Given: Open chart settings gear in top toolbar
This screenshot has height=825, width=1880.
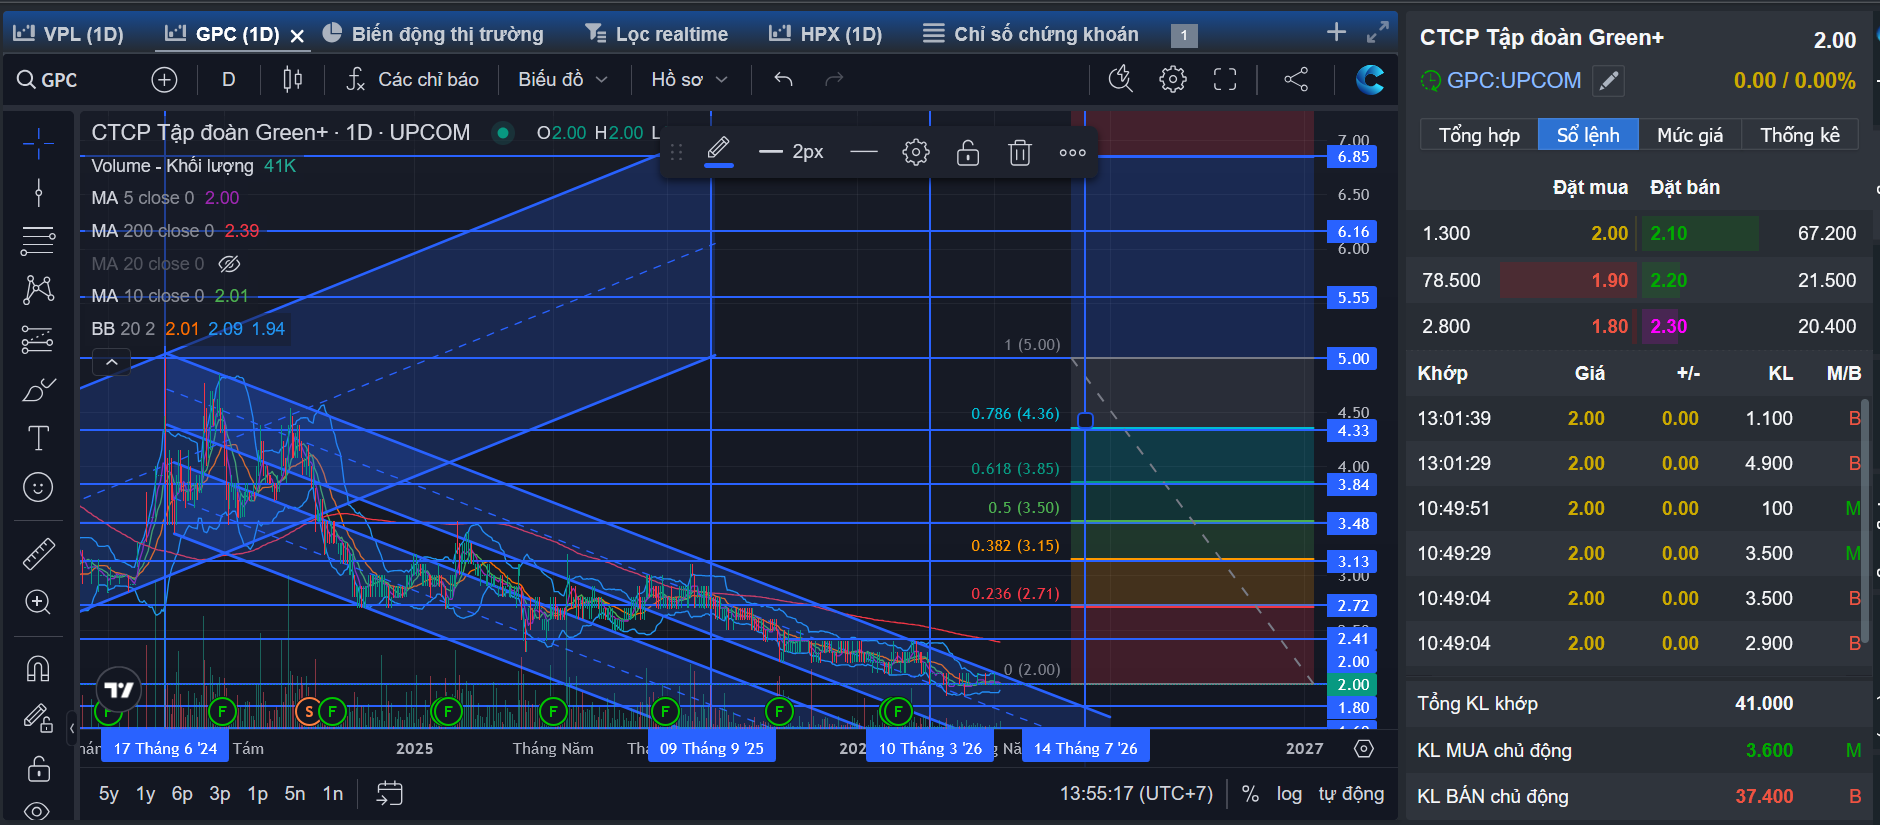Looking at the screenshot, I should point(1173,79).
